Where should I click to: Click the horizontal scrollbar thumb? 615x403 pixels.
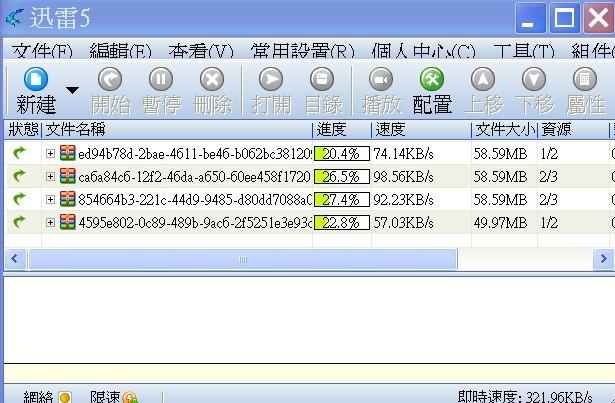[x=243, y=259]
